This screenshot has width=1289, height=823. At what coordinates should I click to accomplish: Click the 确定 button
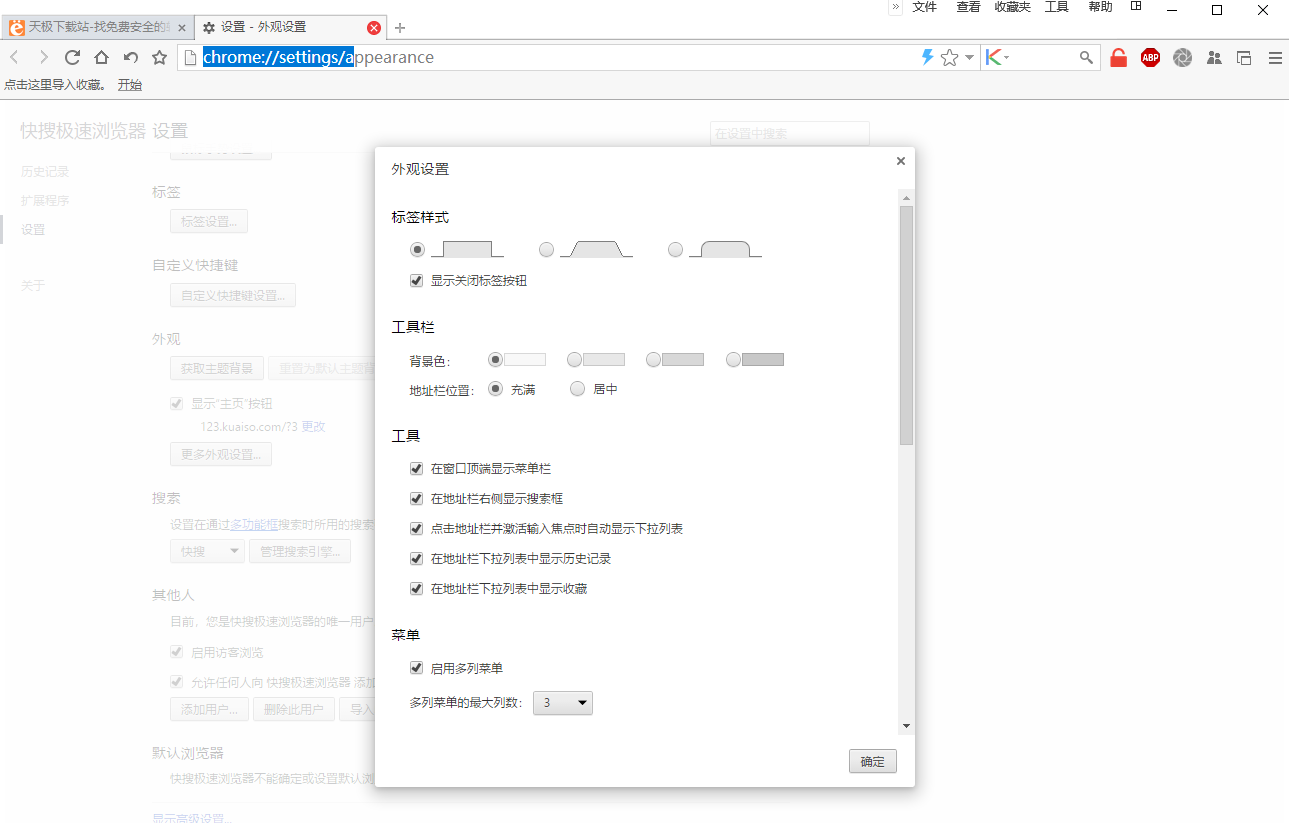871,760
